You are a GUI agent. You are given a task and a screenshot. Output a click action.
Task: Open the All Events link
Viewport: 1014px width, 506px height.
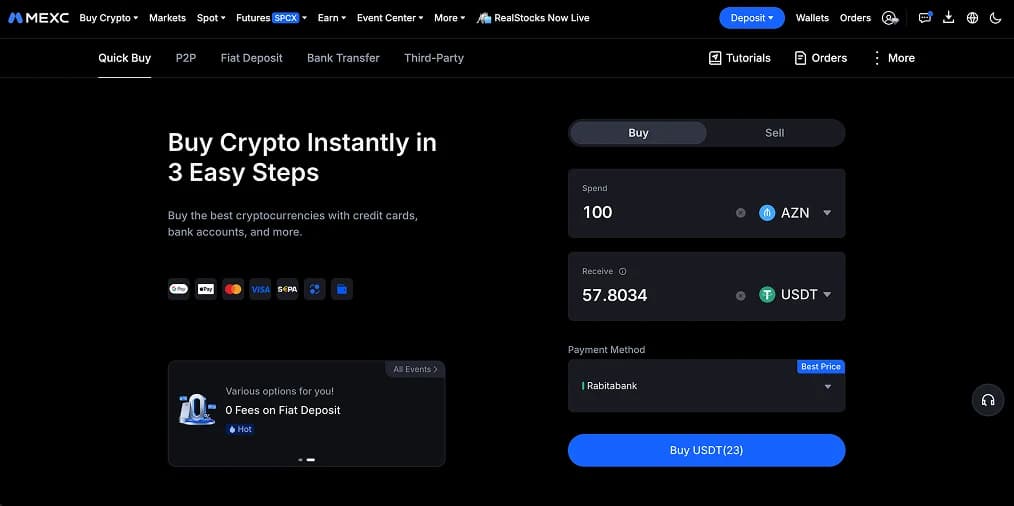415,369
